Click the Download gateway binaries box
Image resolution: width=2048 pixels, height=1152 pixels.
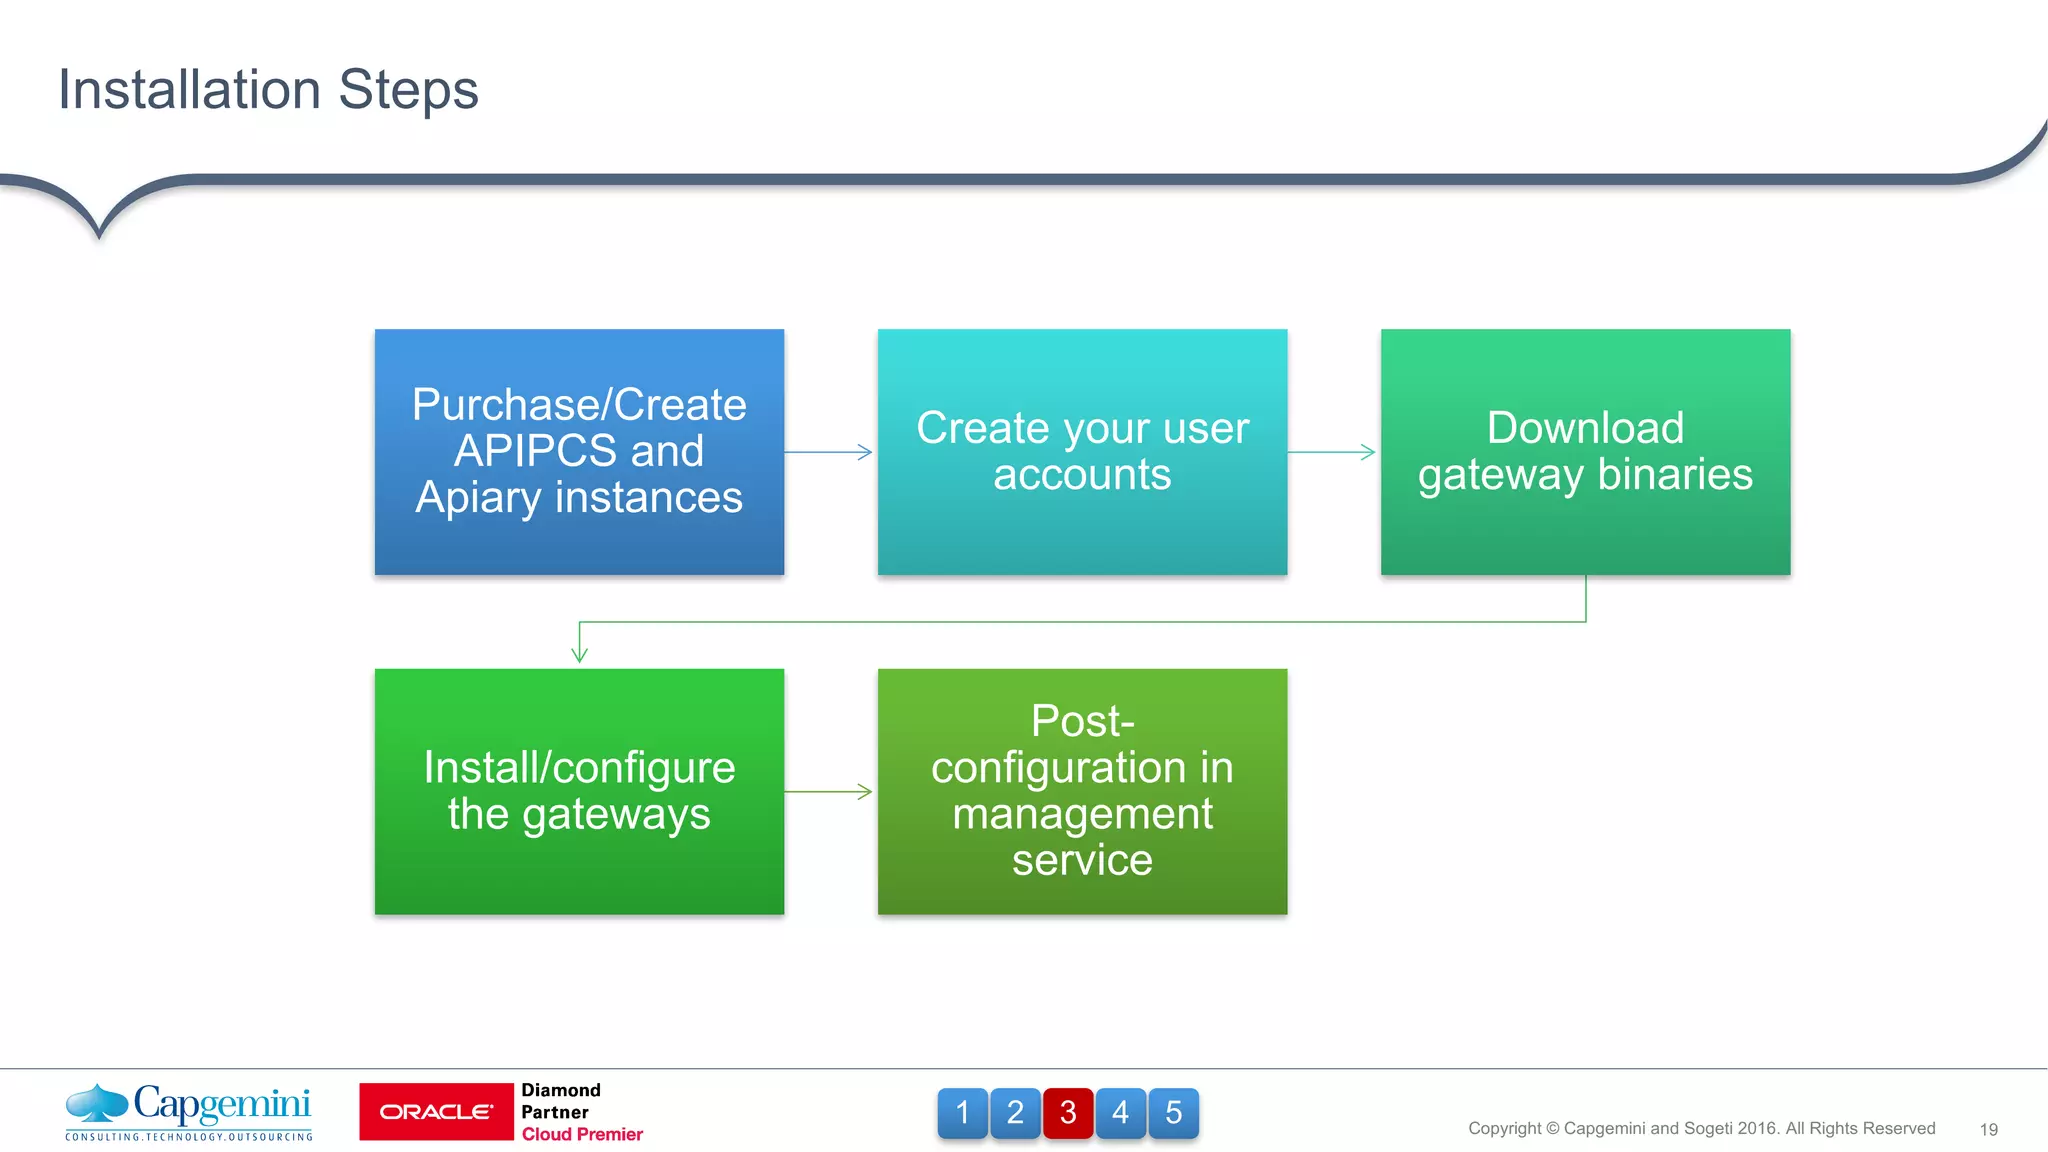coord(1585,451)
